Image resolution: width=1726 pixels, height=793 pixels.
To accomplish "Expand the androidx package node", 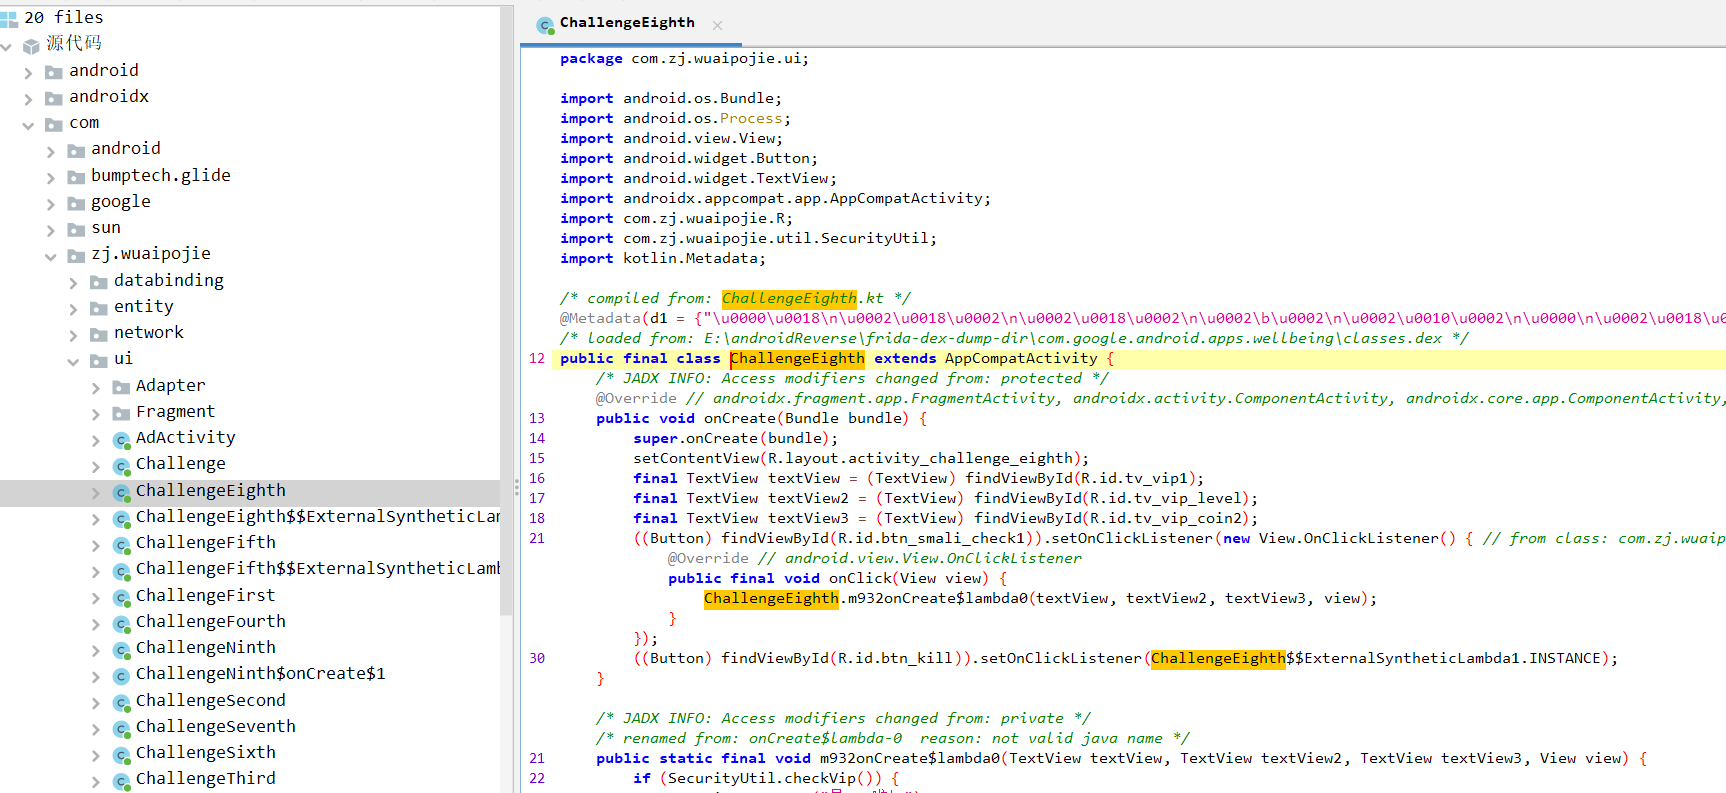I will (28, 99).
